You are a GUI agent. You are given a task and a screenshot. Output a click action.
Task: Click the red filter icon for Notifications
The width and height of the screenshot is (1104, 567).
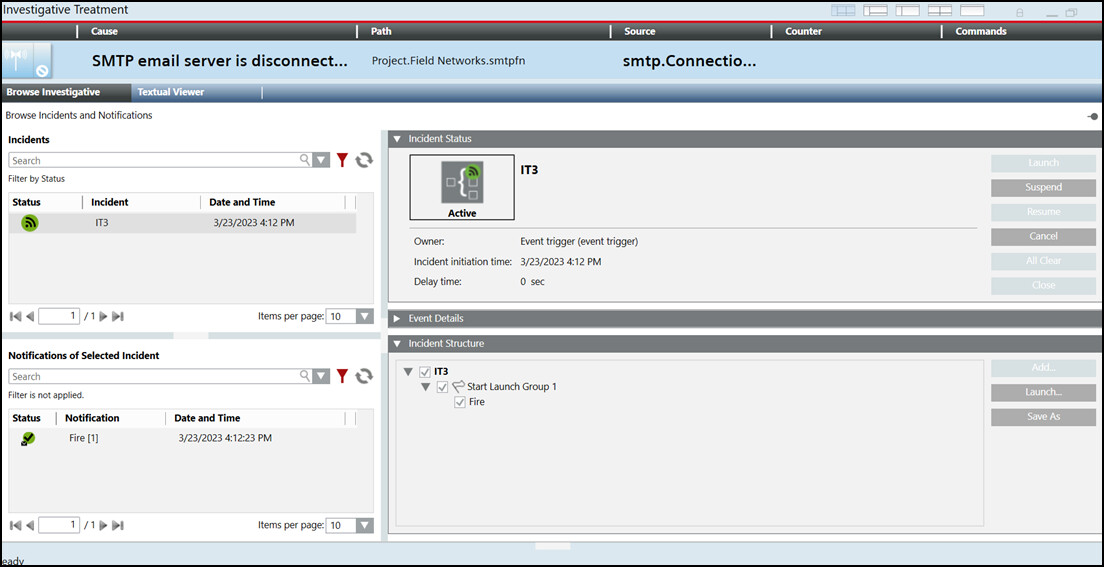[x=342, y=376]
